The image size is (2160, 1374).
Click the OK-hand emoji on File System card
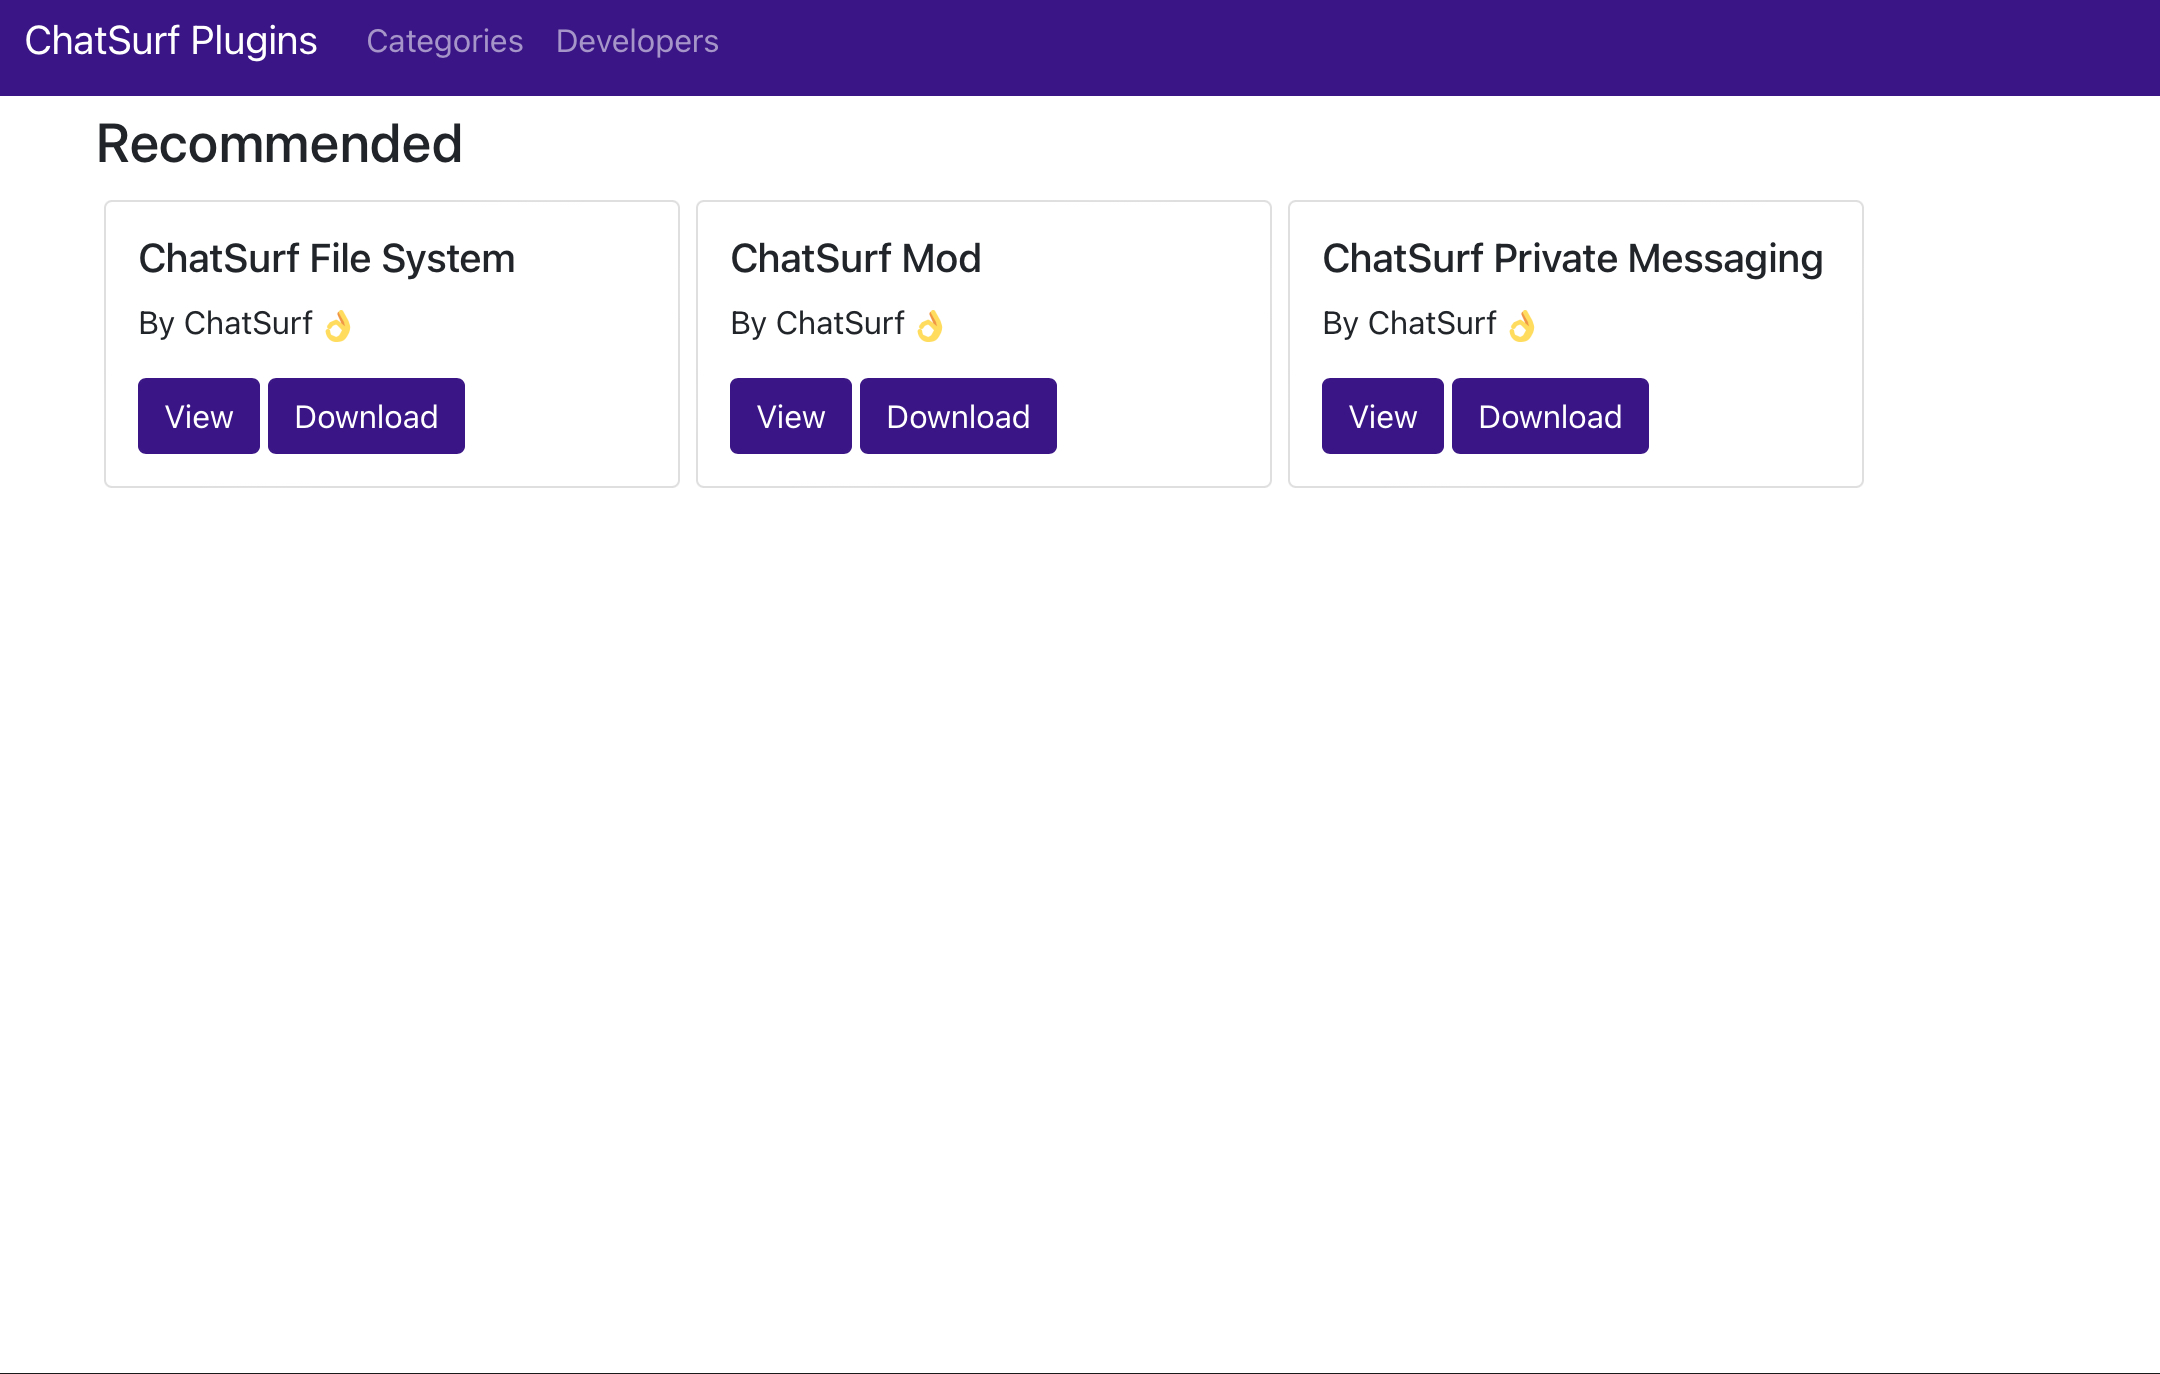click(x=338, y=325)
